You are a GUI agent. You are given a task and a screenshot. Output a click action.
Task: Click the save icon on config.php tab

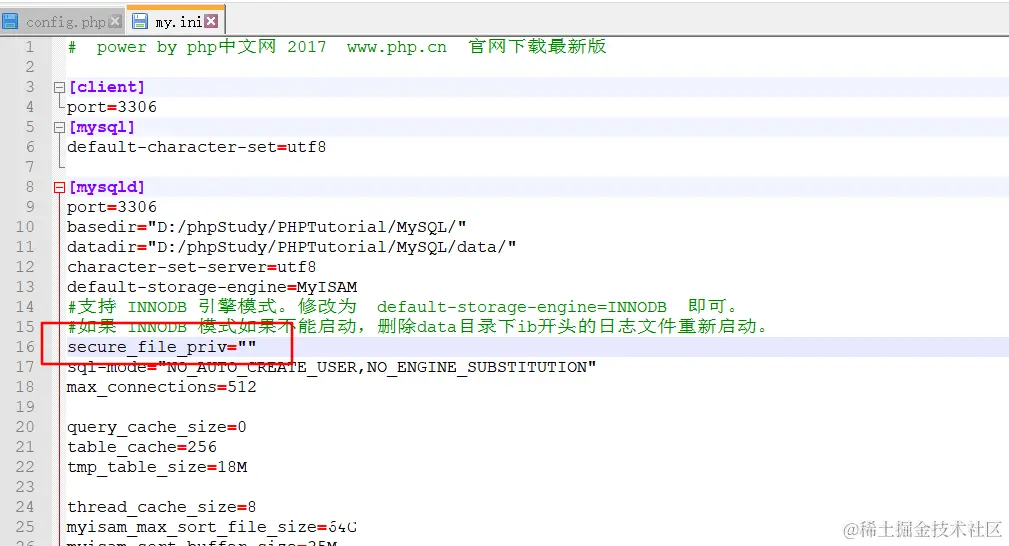(10, 21)
